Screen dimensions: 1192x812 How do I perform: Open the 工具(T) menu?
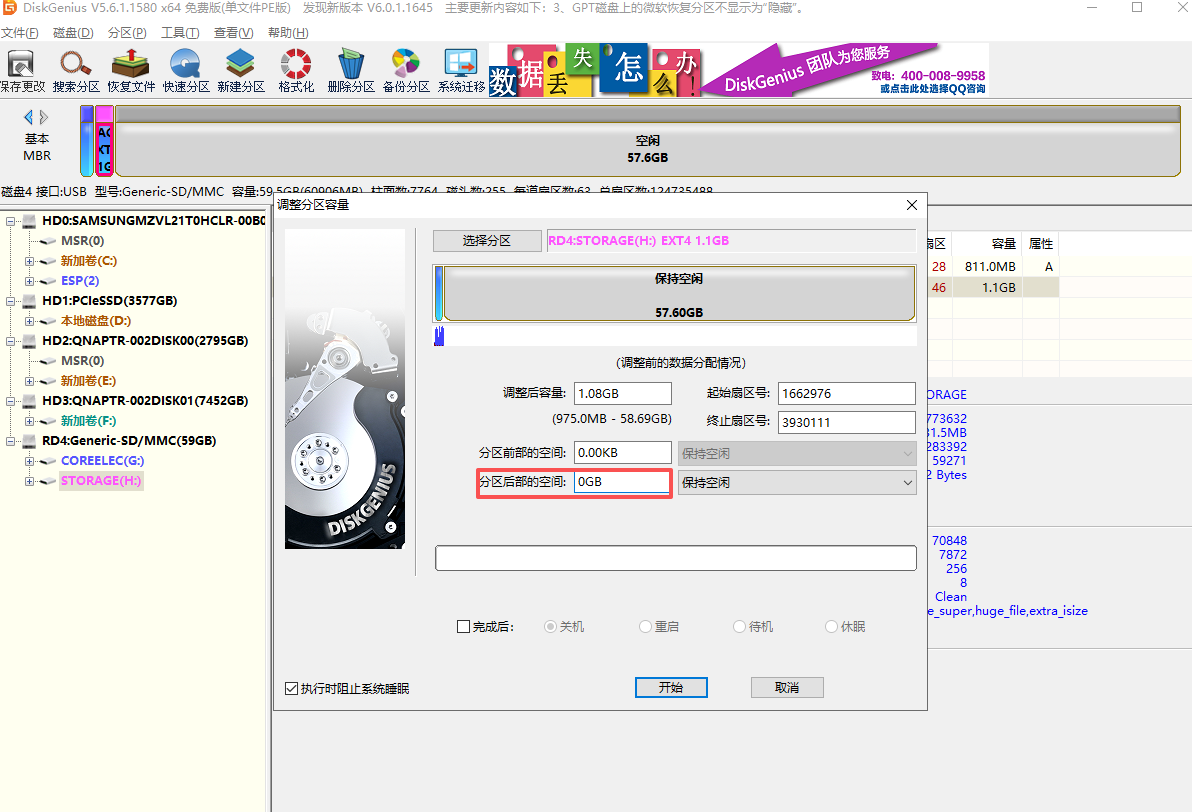click(178, 33)
